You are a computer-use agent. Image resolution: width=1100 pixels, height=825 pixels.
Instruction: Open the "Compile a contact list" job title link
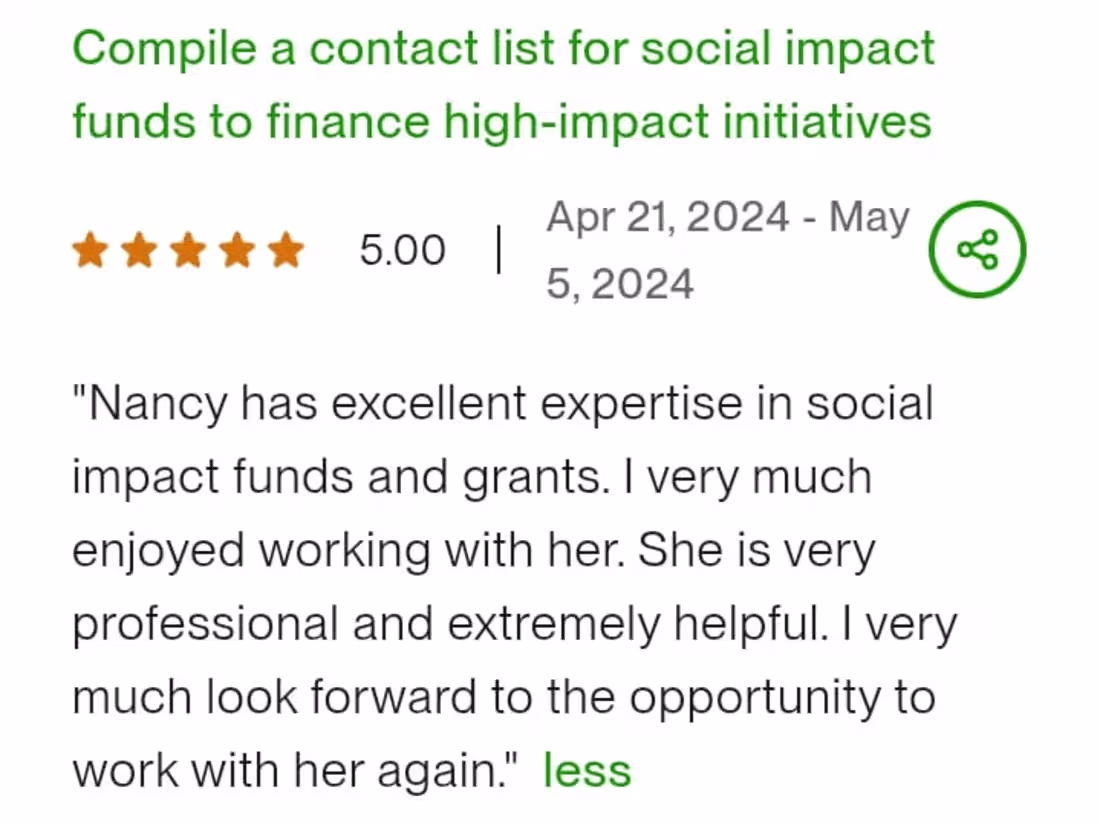[x=503, y=48]
